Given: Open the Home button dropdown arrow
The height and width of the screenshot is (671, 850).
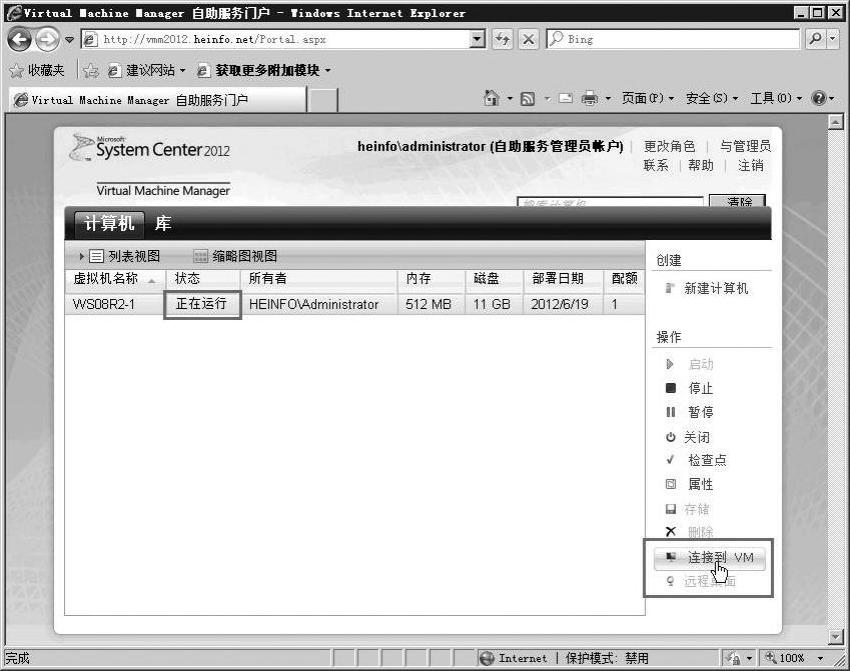Looking at the screenshot, I should (x=510, y=99).
